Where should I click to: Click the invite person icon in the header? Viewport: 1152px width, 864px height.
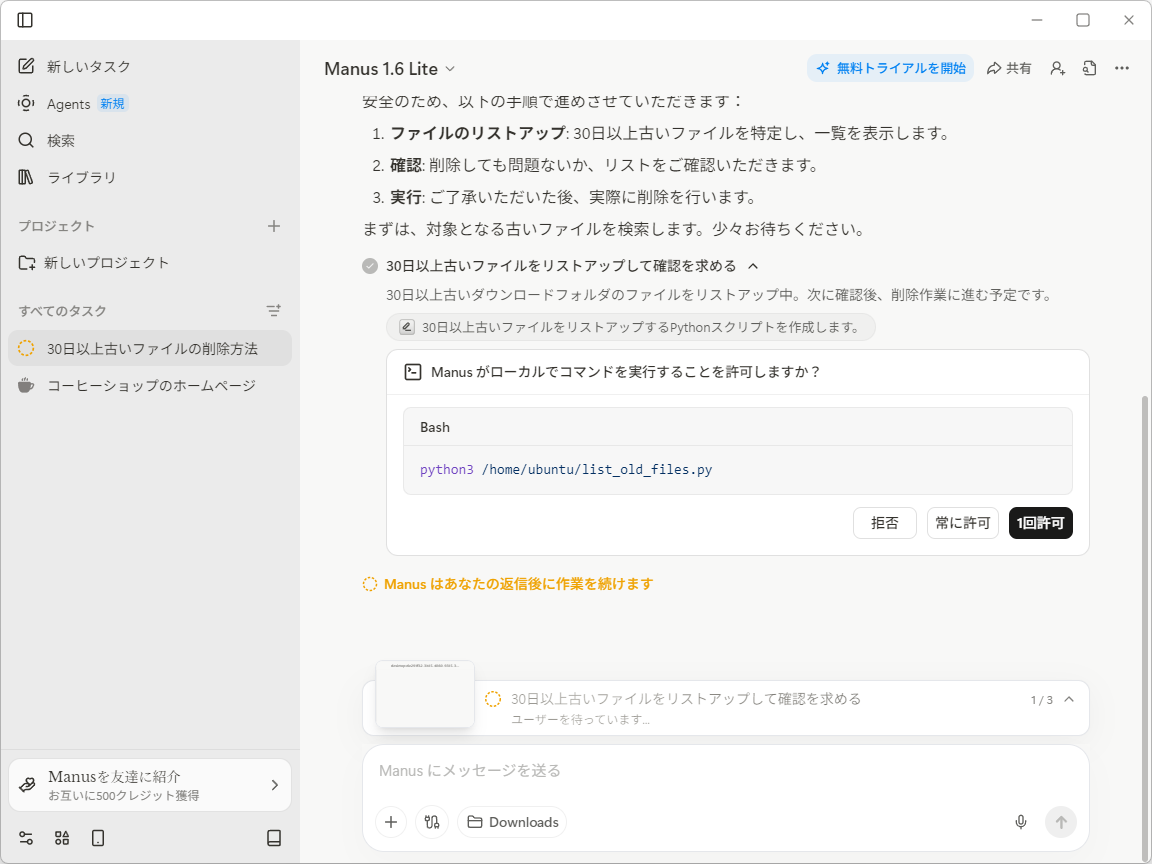coord(1057,68)
